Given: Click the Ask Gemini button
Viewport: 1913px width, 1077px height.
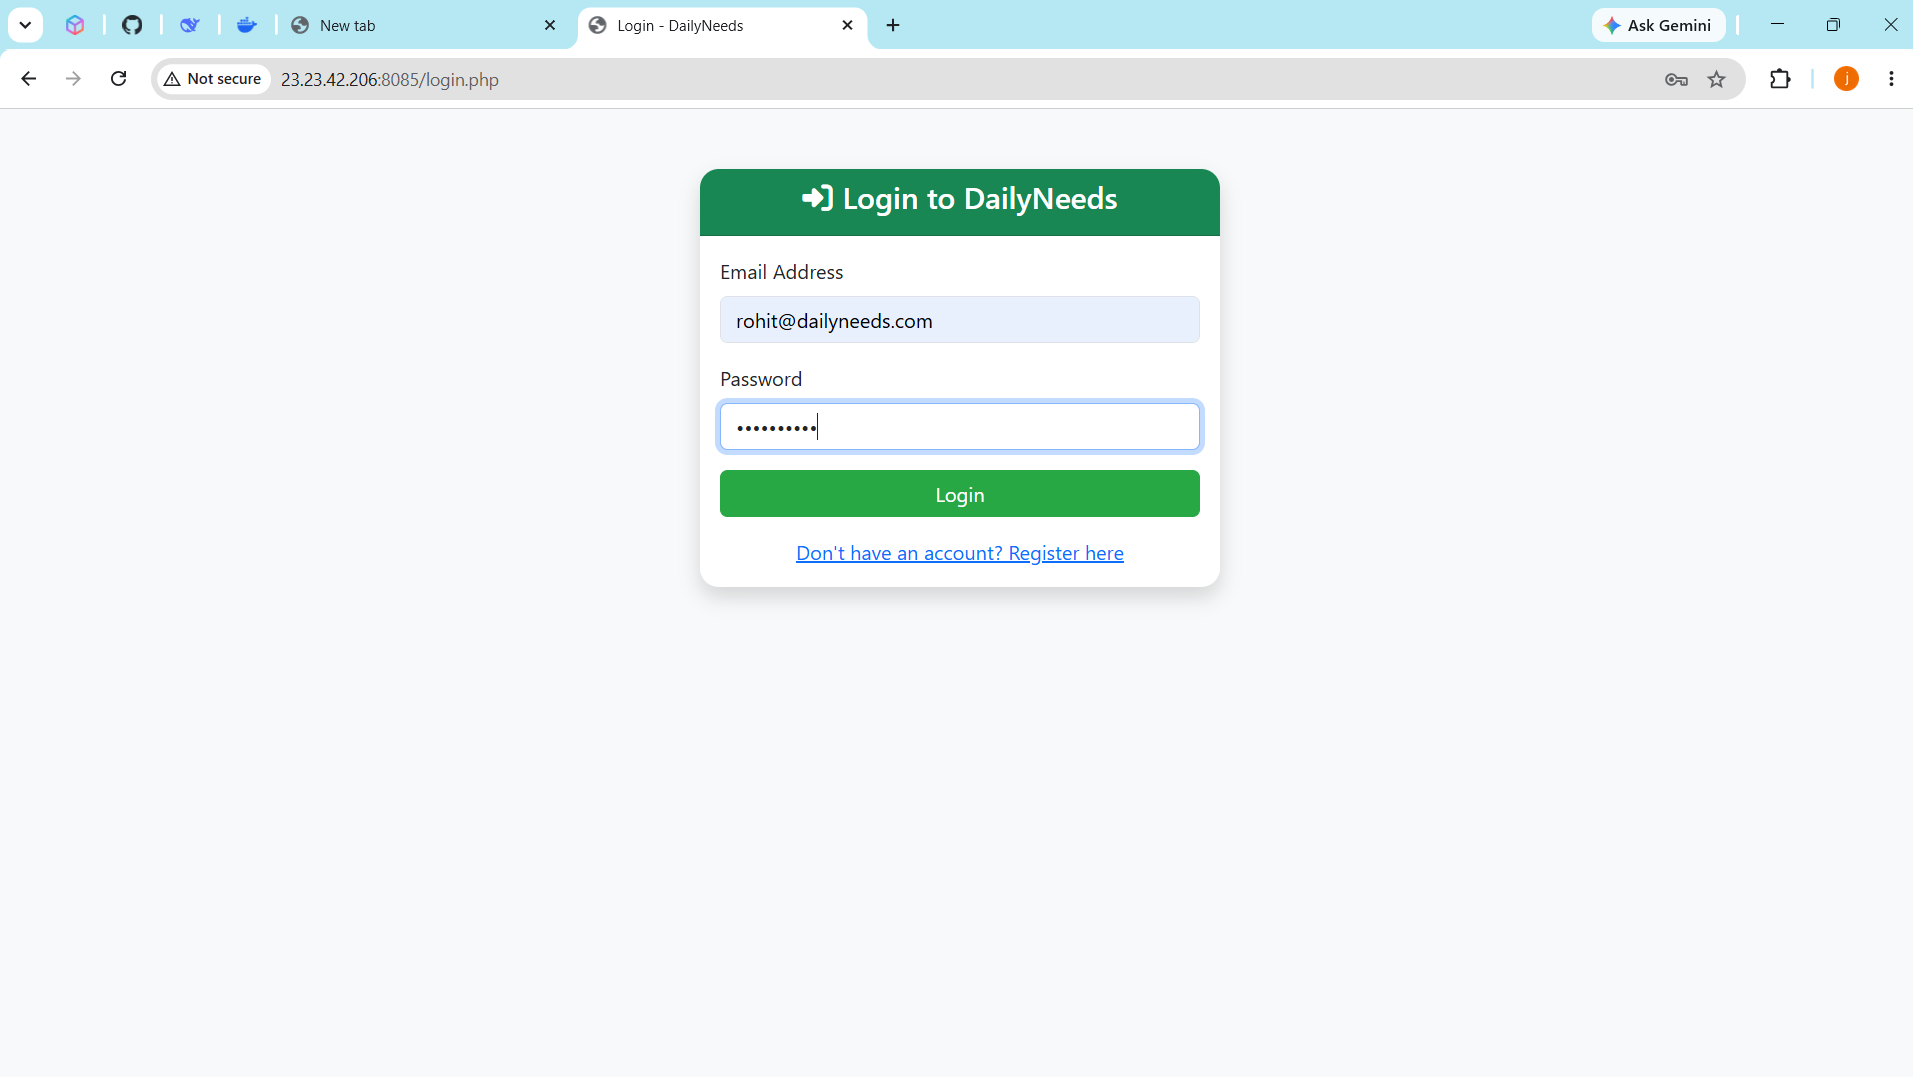Looking at the screenshot, I should pos(1658,25).
